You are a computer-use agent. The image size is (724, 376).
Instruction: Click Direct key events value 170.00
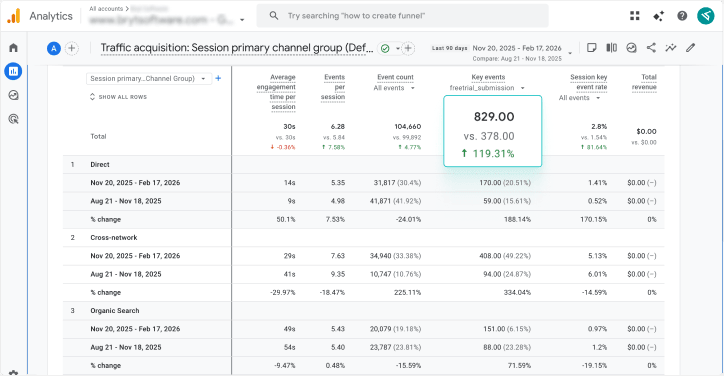pos(490,183)
